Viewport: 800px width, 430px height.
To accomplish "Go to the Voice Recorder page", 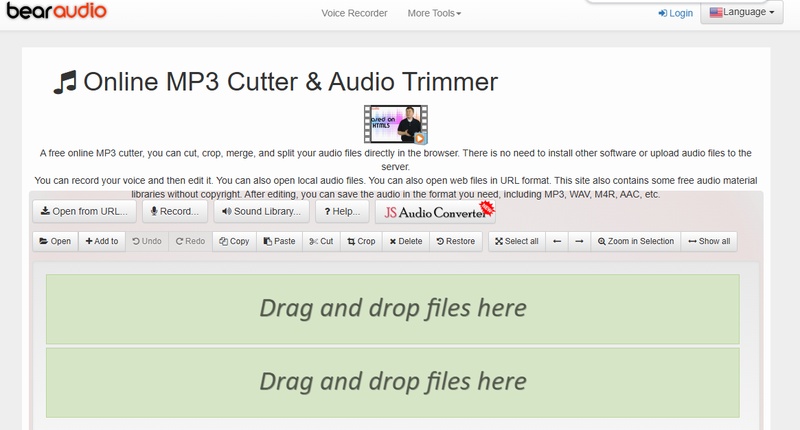I will [x=354, y=13].
